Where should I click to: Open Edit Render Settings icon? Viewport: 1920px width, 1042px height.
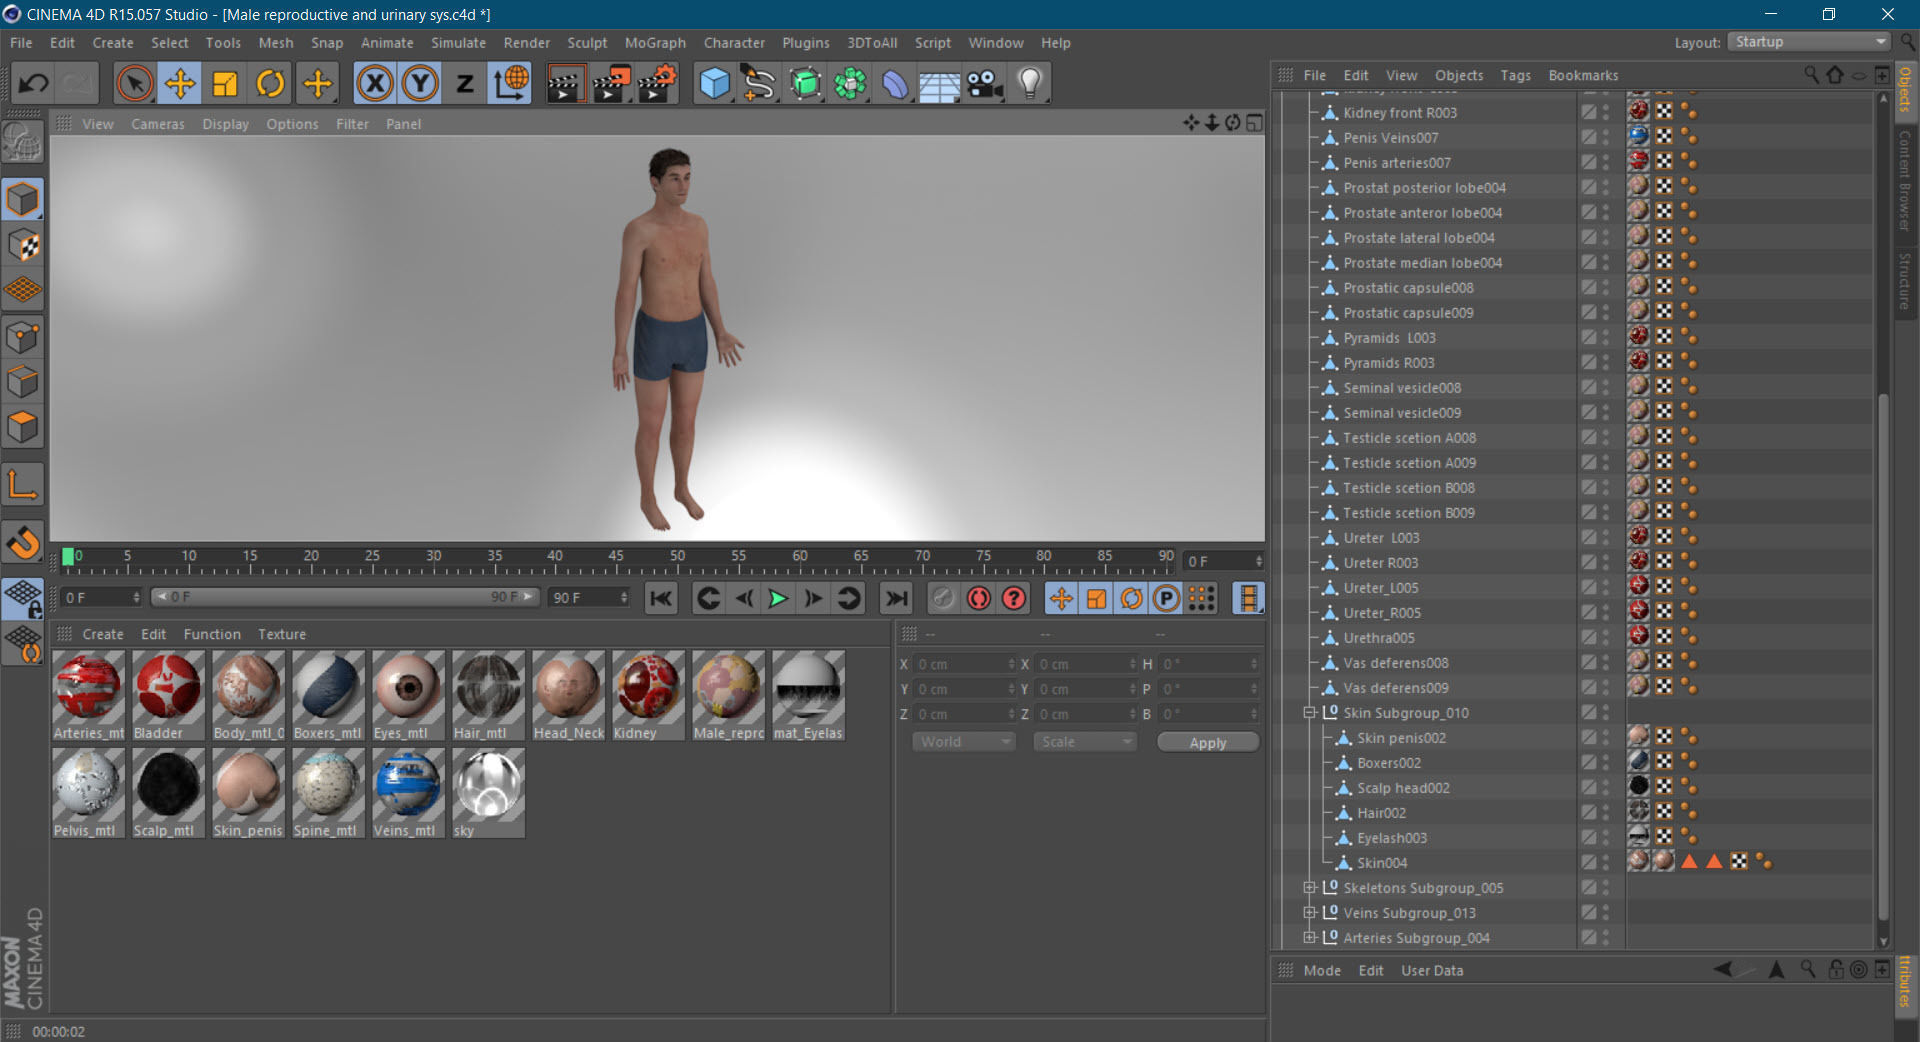tap(657, 83)
